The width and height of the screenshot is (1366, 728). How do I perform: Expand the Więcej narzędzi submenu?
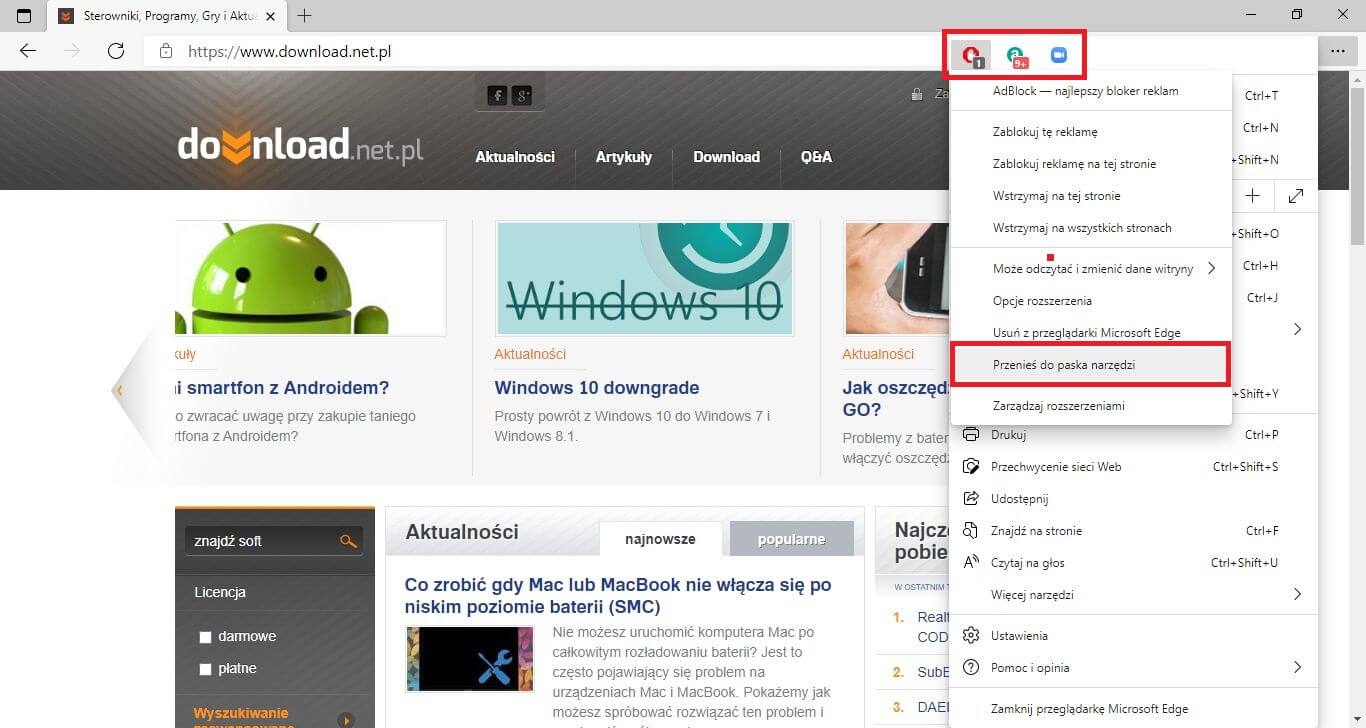[1298, 595]
